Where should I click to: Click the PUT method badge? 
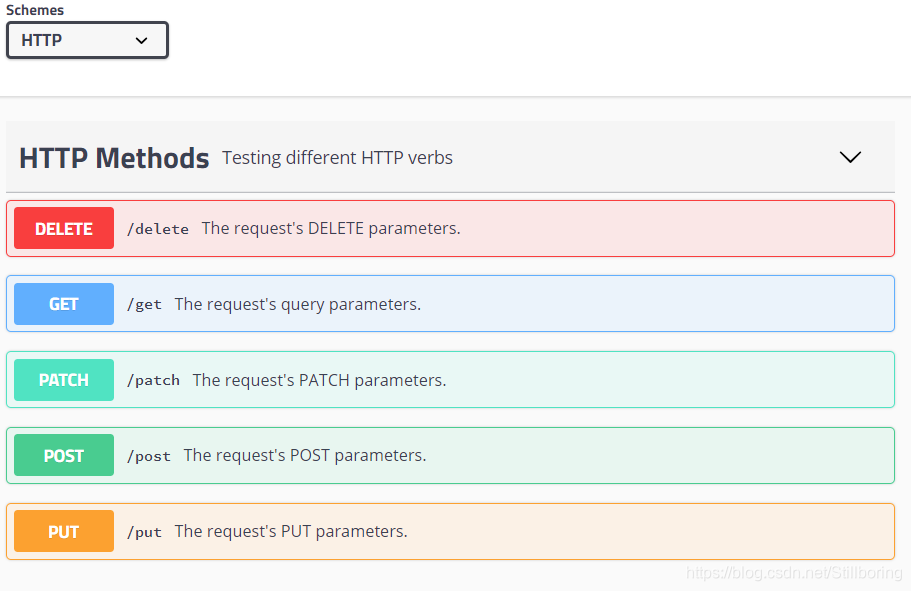pyautogui.click(x=63, y=531)
